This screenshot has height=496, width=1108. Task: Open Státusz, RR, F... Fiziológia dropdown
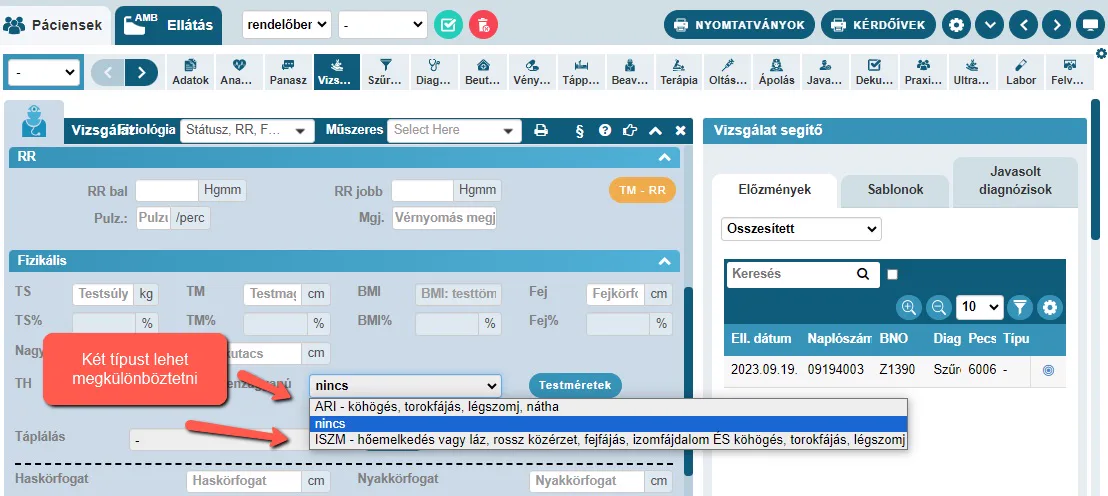[247, 130]
